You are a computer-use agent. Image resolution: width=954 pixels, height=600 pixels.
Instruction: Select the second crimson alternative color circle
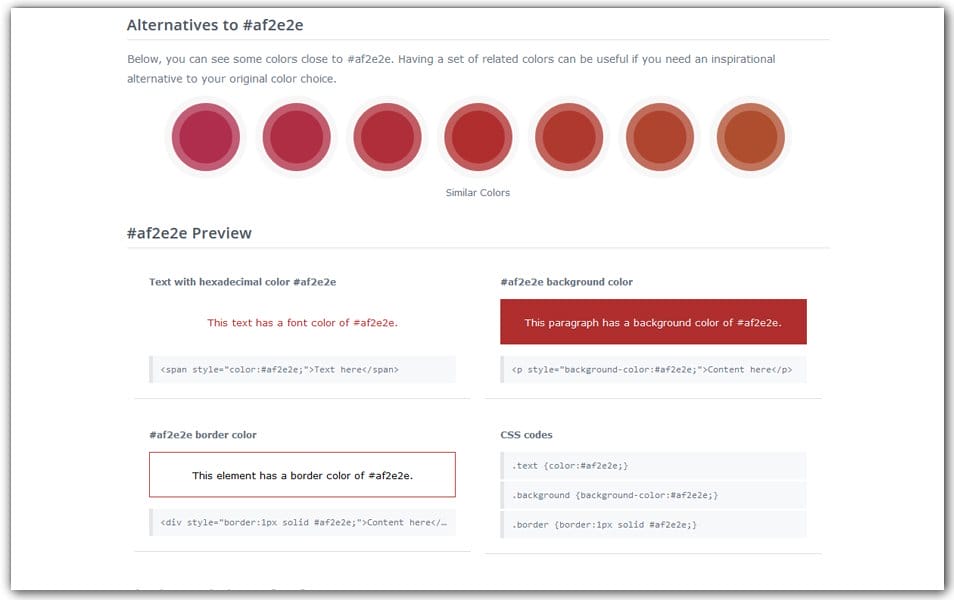pyautogui.click(x=296, y=136)
